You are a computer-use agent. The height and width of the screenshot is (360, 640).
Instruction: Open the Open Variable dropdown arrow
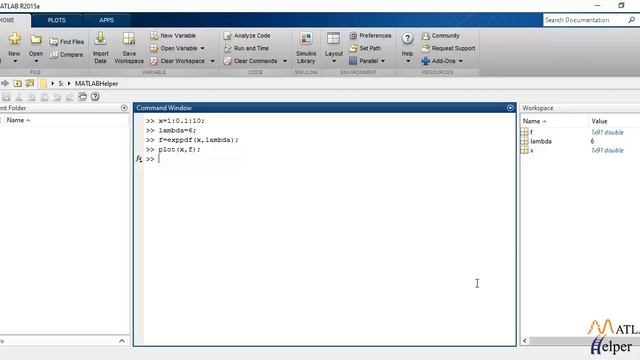[202, 48]
